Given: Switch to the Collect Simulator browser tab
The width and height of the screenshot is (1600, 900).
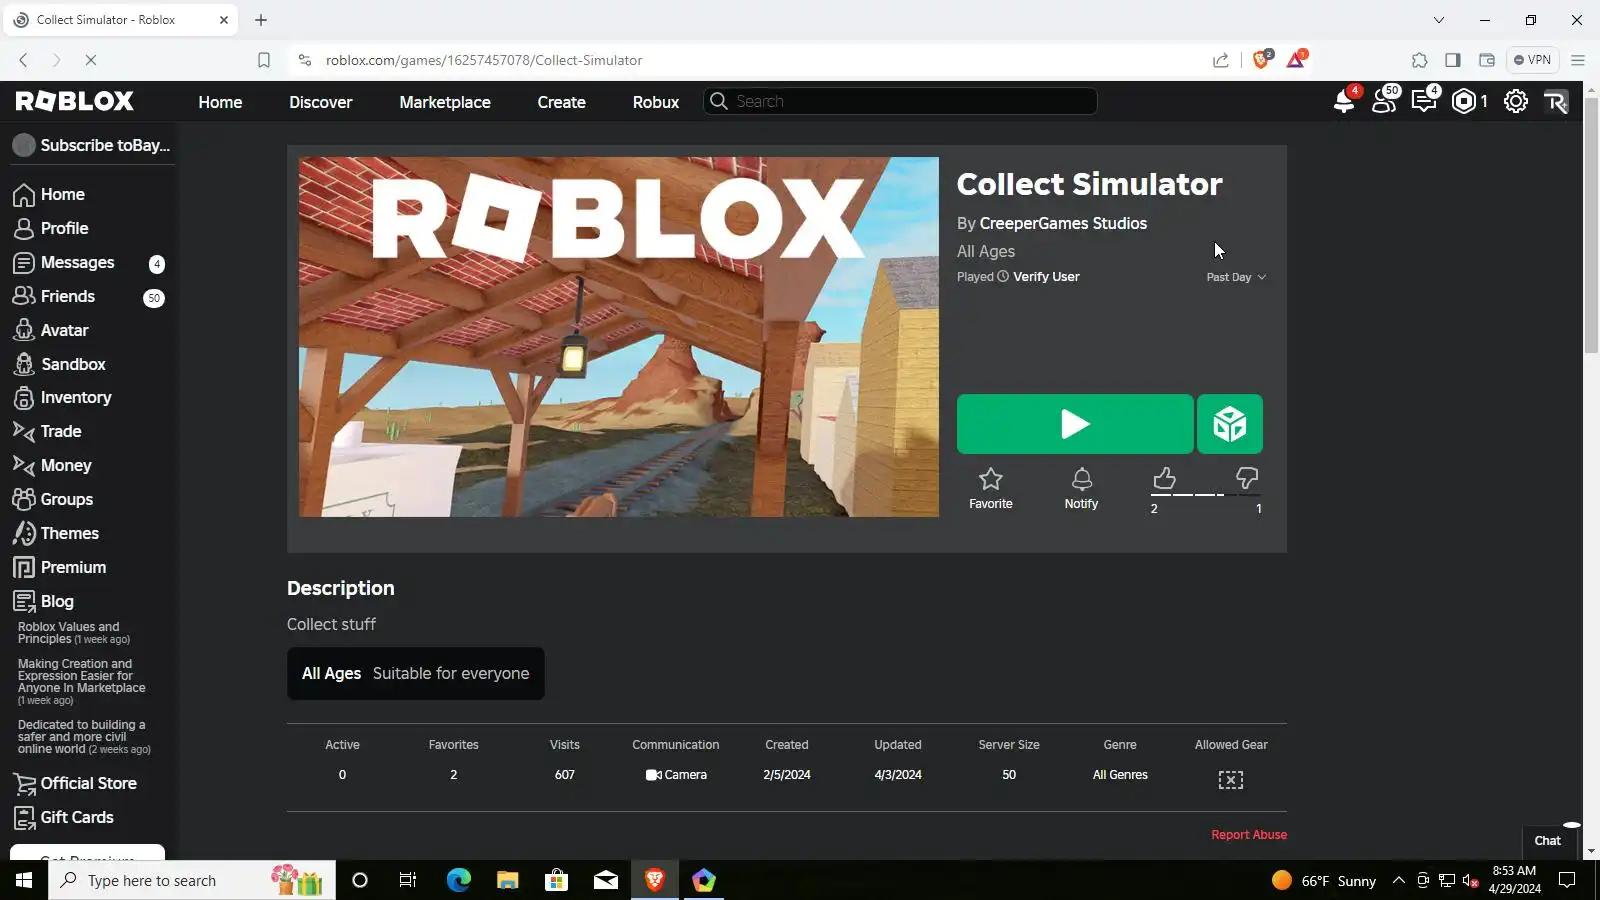Looking at the screenshot, I should coord(120,20).
